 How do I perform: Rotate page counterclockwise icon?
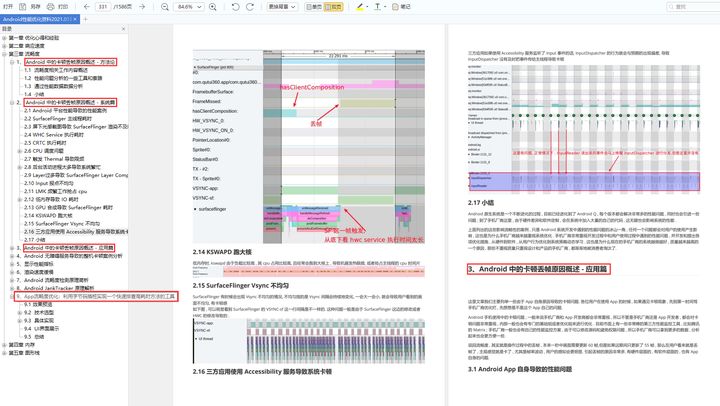click(235, 7)
